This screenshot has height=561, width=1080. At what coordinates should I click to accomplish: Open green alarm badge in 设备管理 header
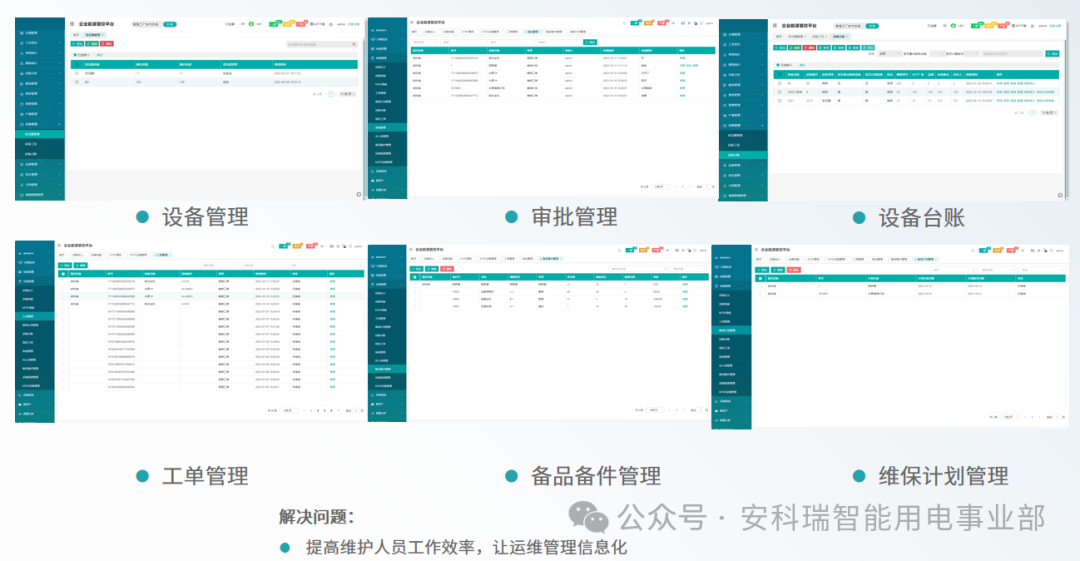[x=273, y=24]
